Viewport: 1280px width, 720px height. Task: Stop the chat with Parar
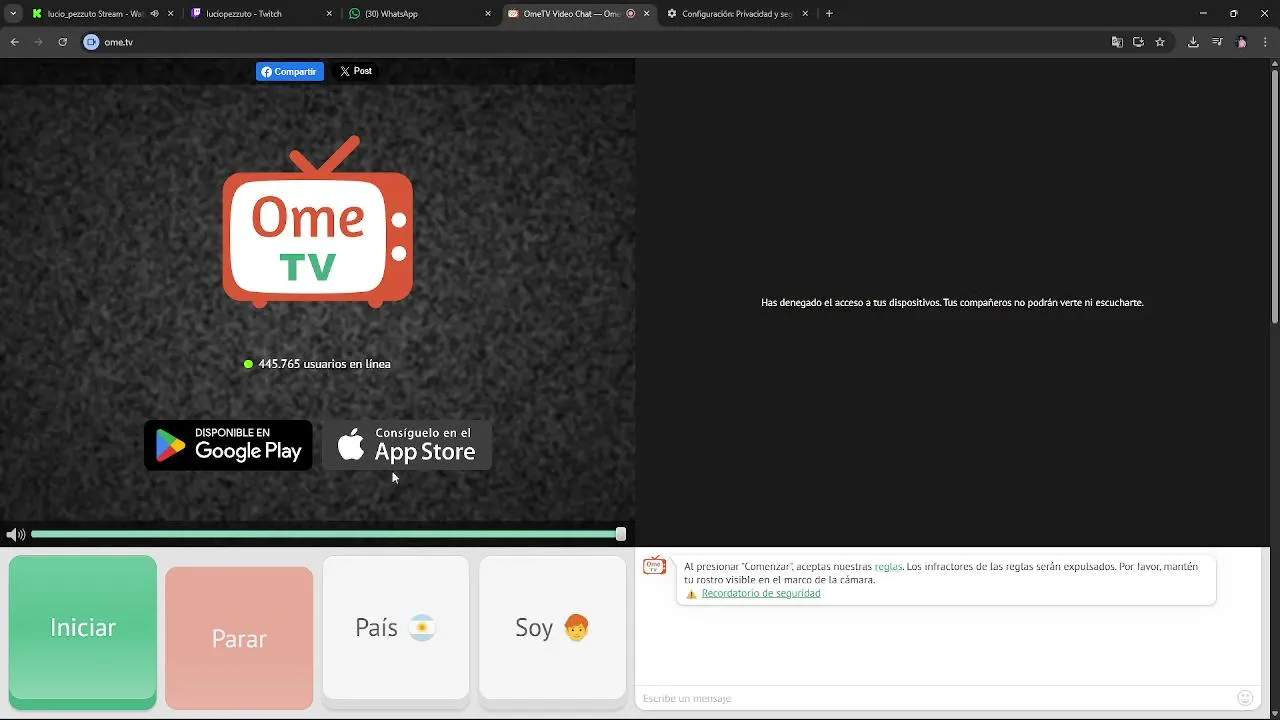(x=239, y=638)
